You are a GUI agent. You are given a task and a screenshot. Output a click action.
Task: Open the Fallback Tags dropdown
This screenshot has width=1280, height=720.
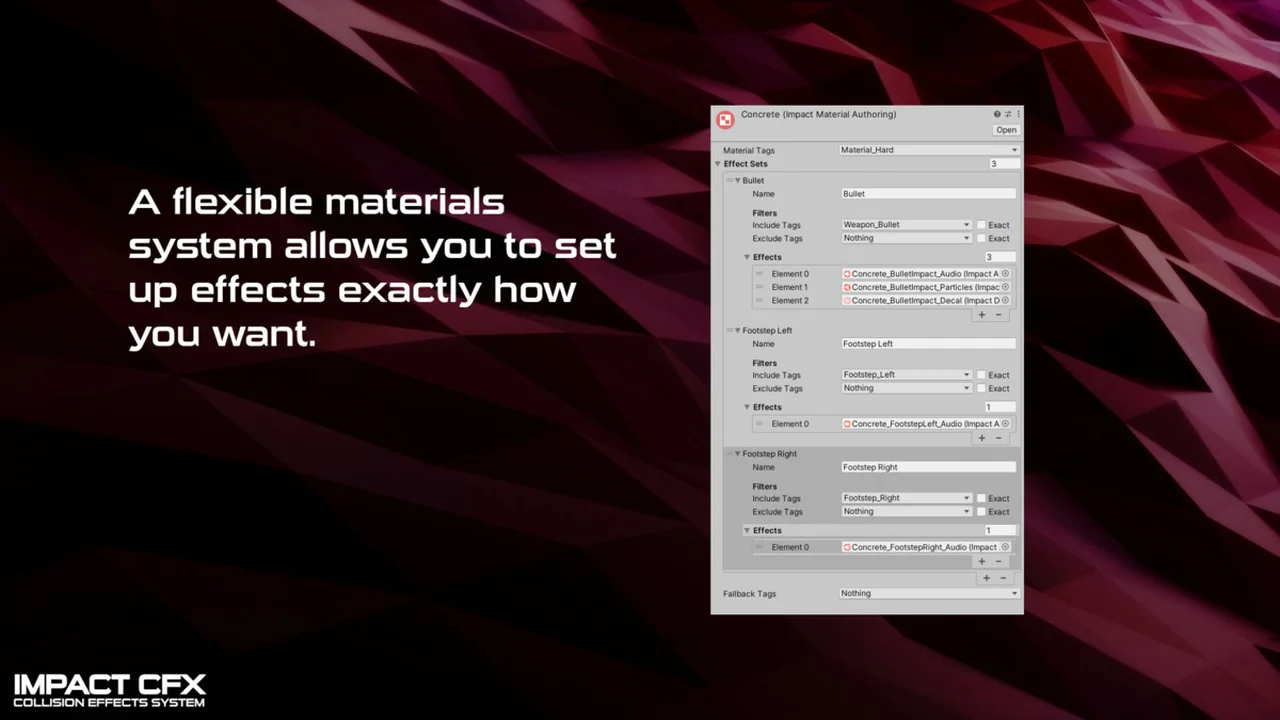928,593
